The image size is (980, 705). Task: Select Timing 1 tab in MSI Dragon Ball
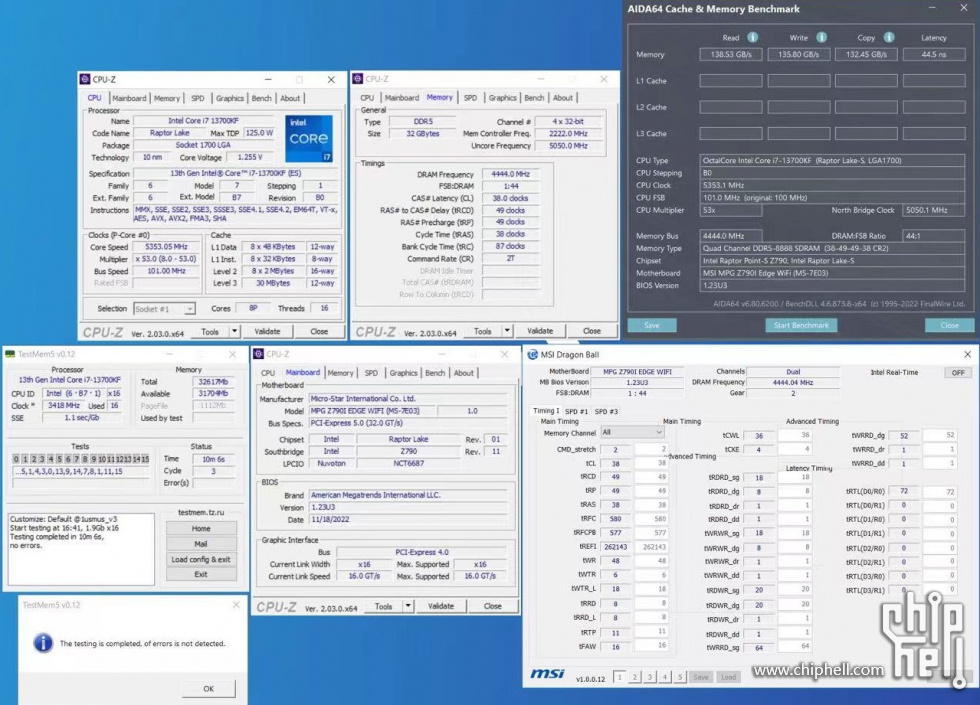point(546,411)
